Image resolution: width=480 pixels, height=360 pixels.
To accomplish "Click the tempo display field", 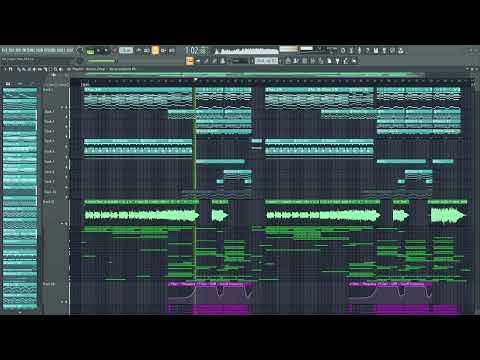I will pos(126,50).
